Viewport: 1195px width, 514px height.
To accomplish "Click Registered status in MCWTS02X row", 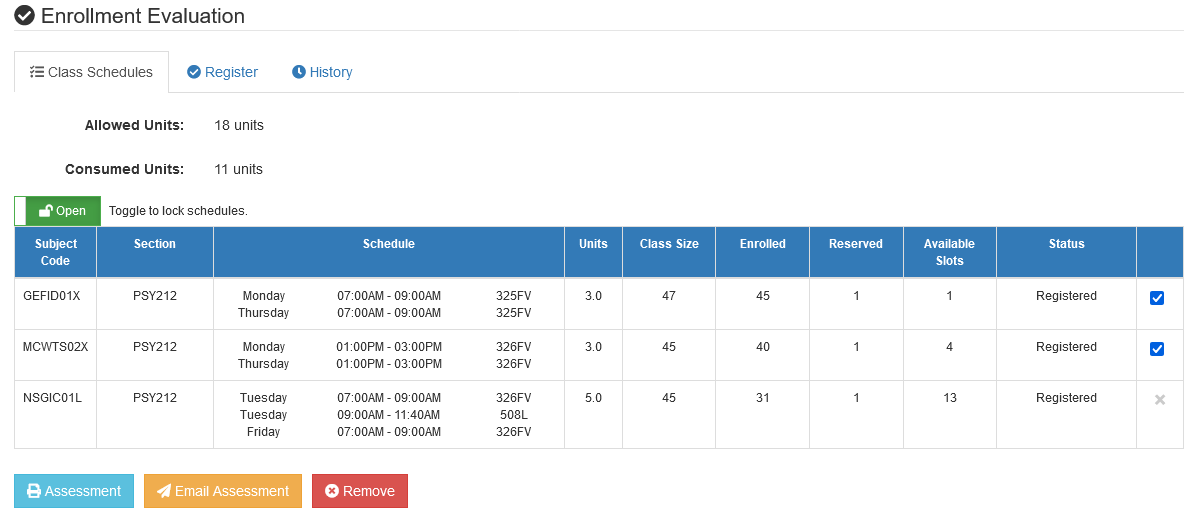I will point(1066,347).
